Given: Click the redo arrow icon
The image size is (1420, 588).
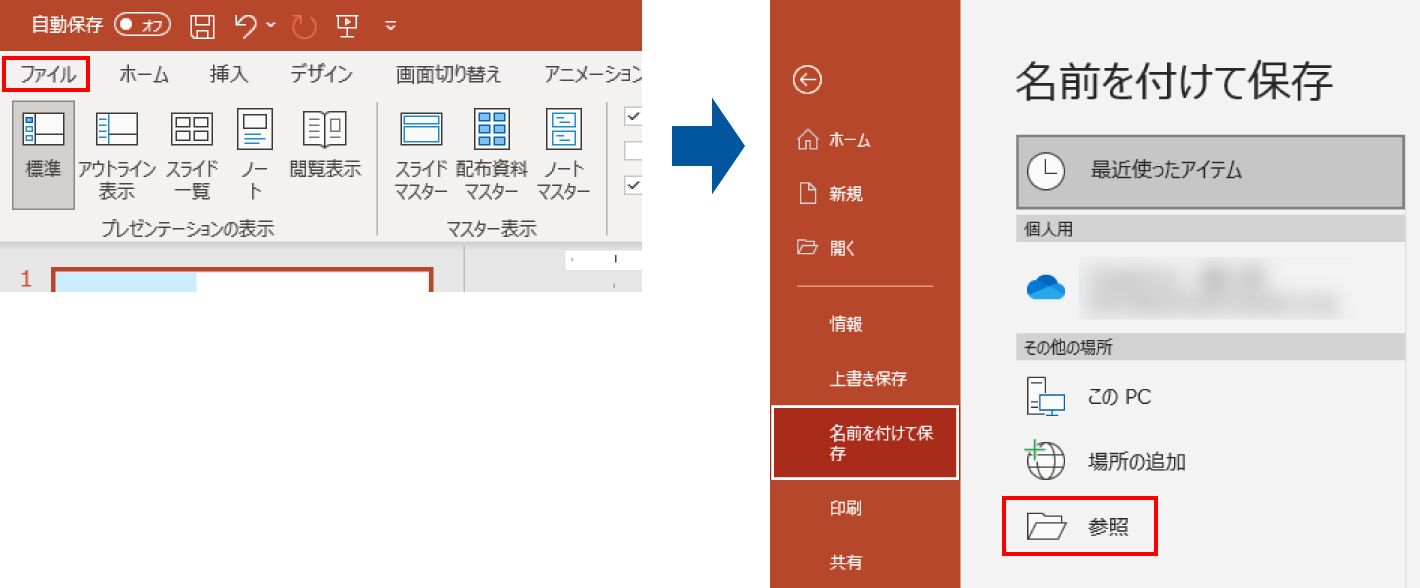Looking at the screenshot, I should click(302, 25).
